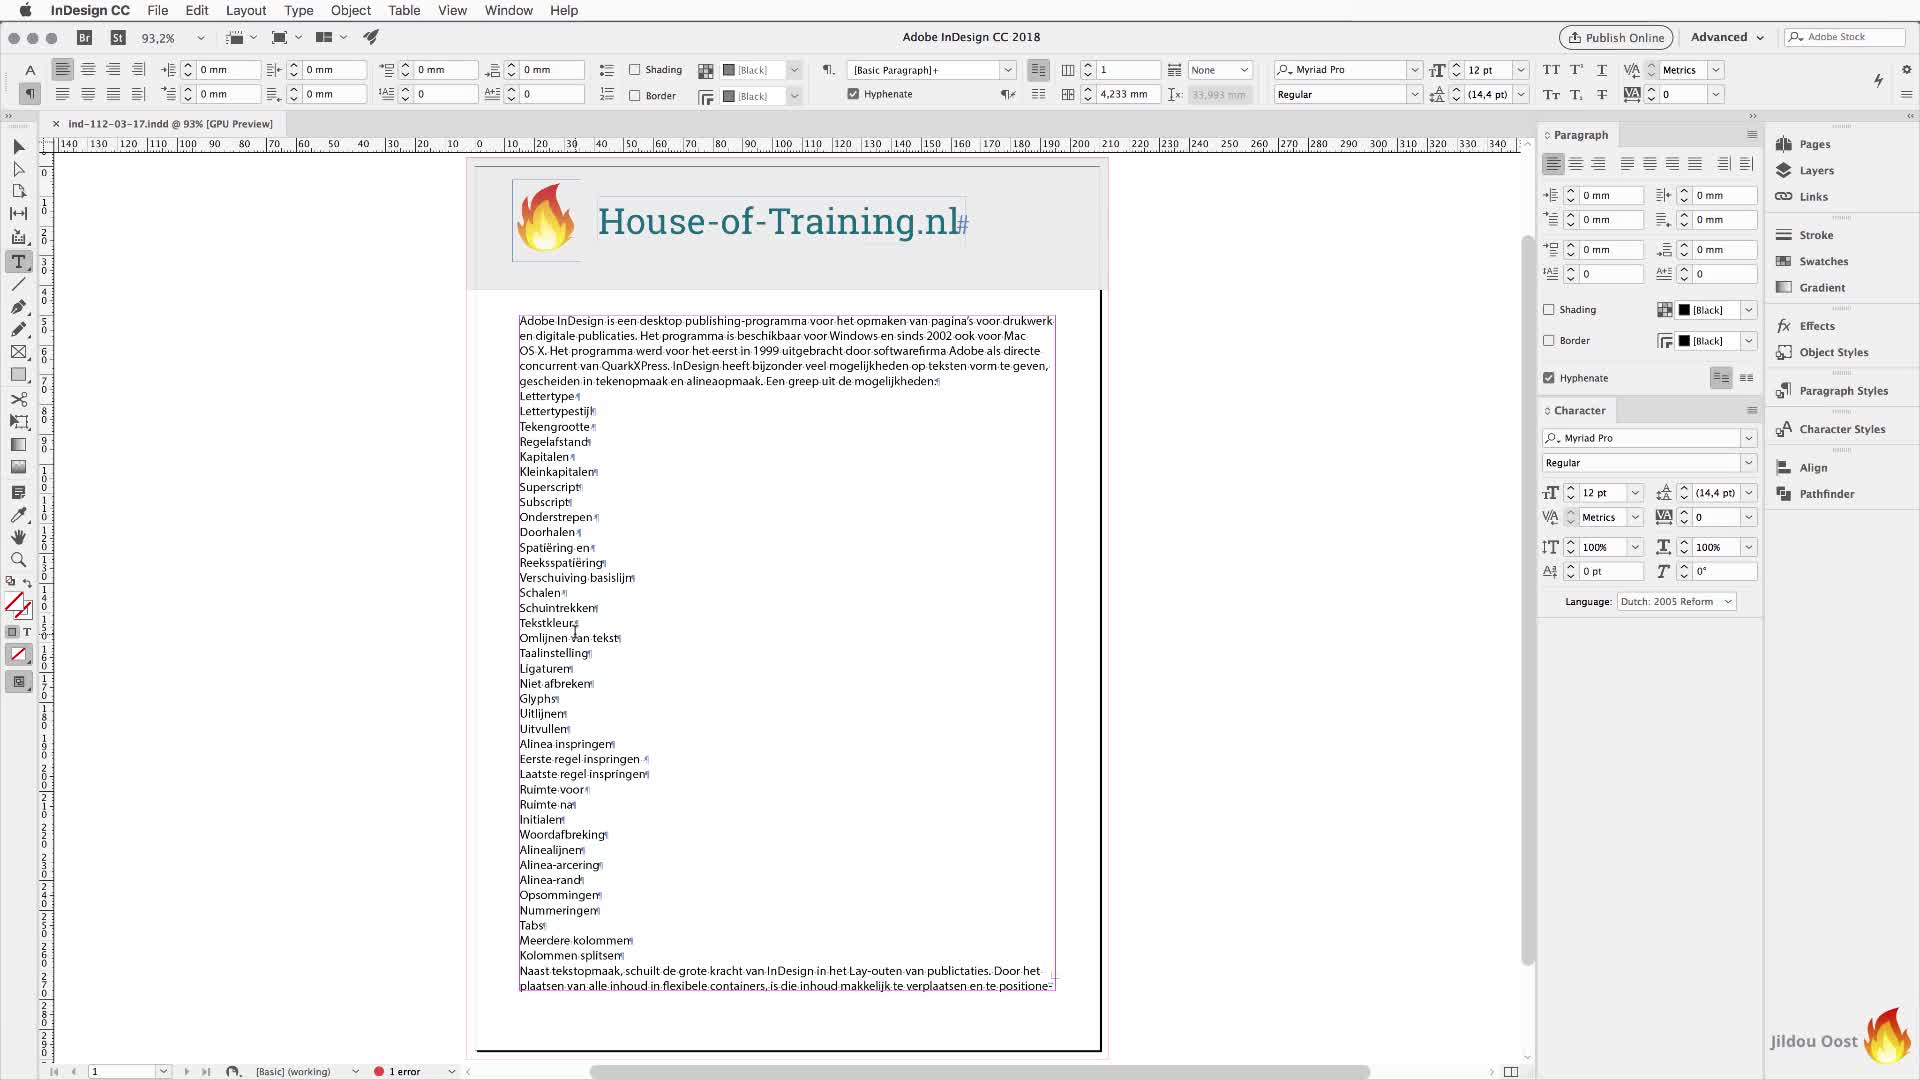Open the Character panel menu icon
This screenshot has width=1920, height=1080.
pos(1752,410)
